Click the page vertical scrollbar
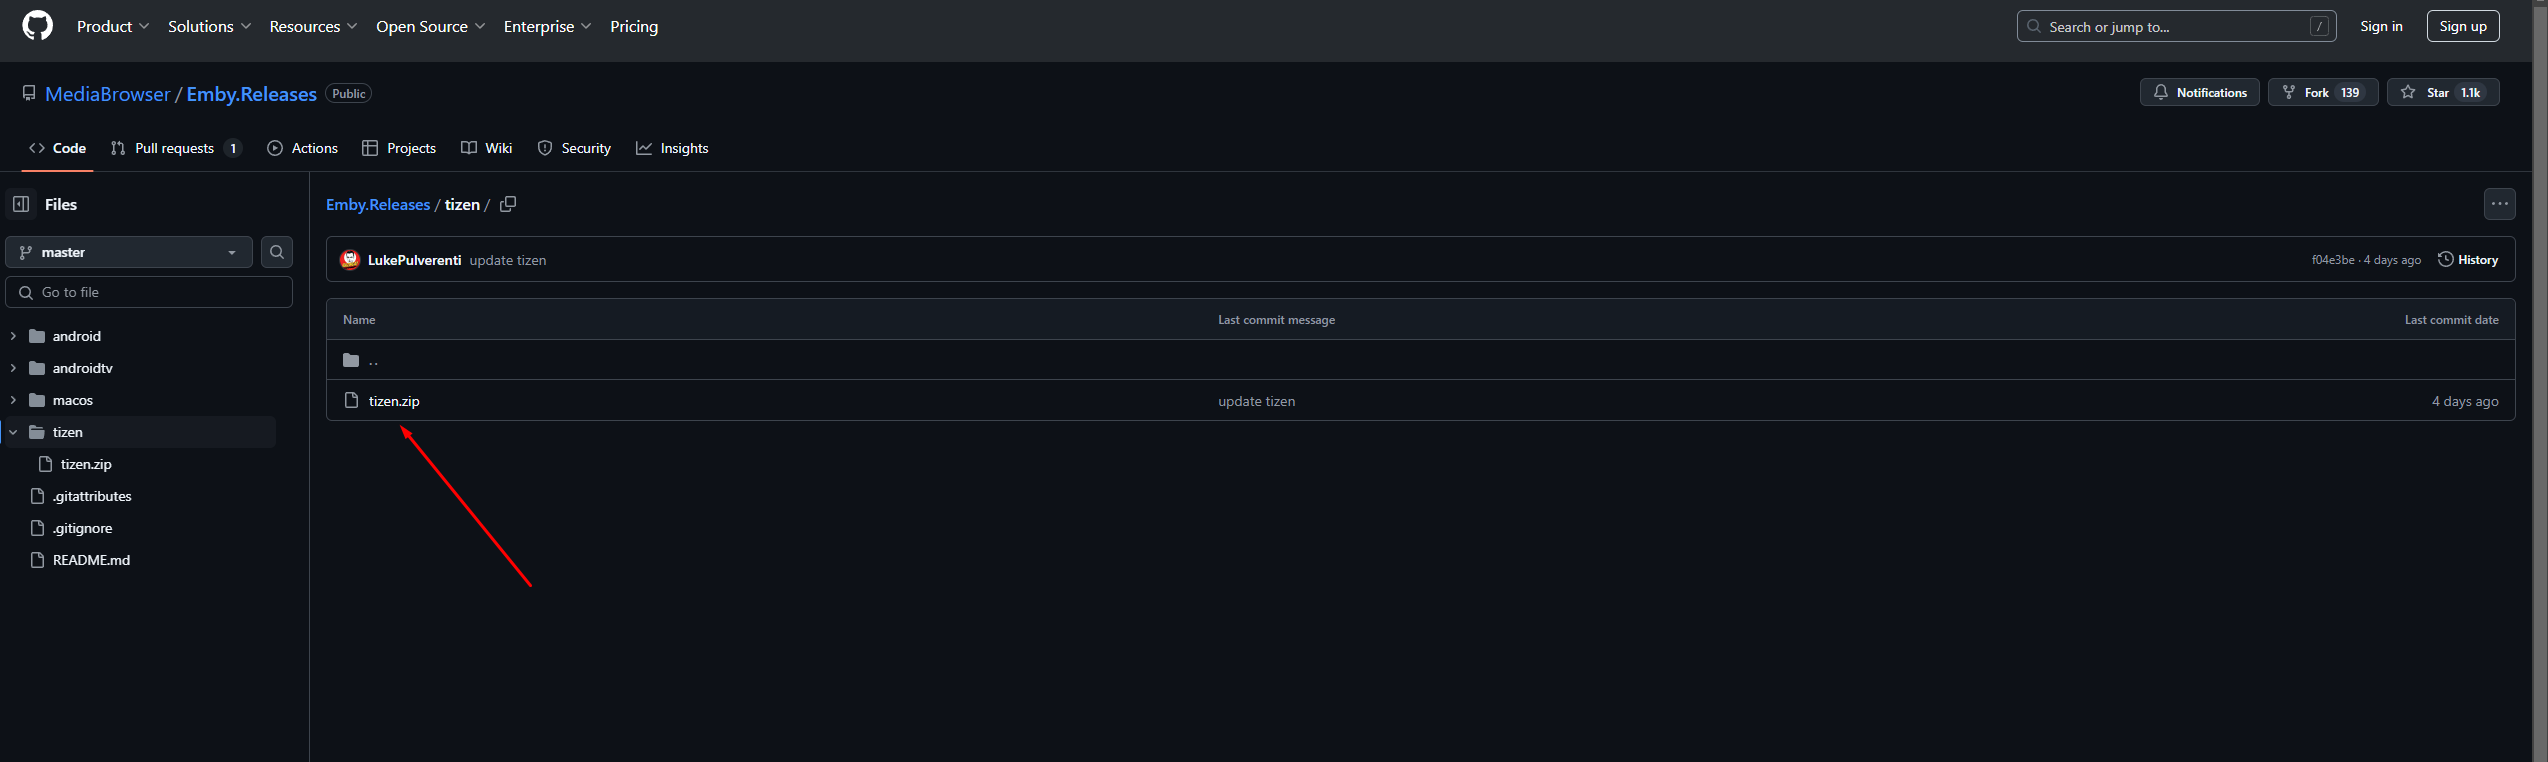This screenshot has width=2548, height=762. point(2540,381)
